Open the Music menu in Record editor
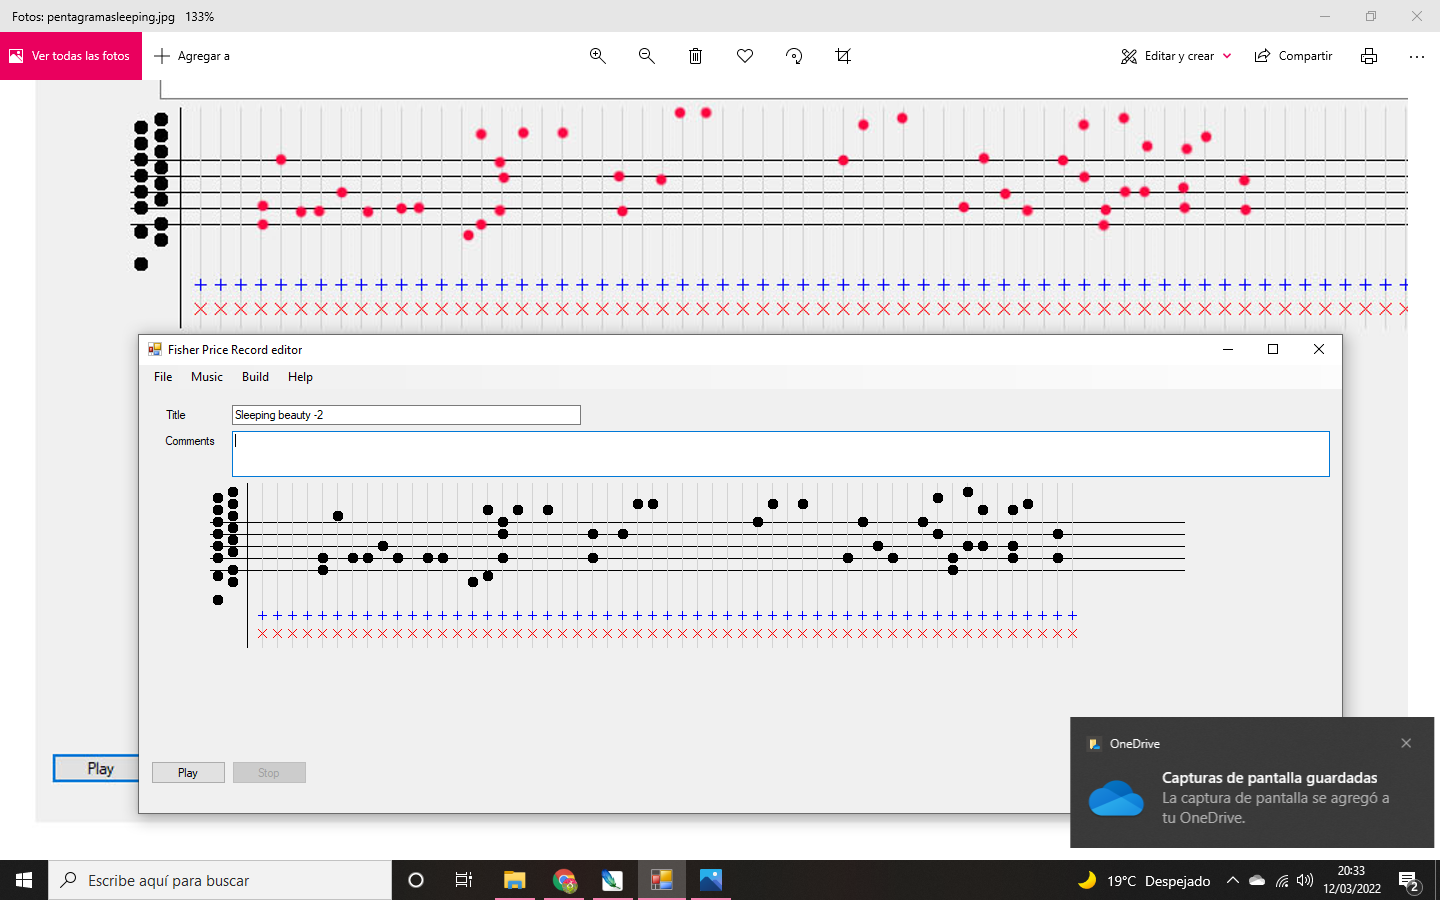Image resolution: width=1440 pixels, height=900 pixels. [x=207, y=377]
